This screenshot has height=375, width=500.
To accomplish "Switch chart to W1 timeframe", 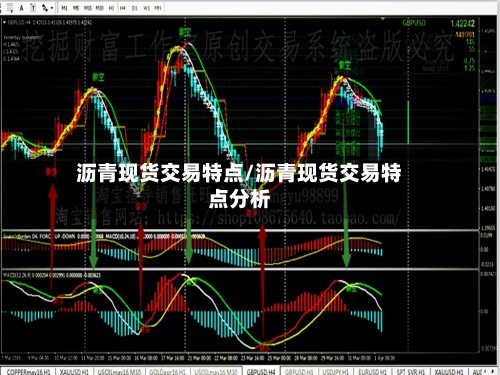I will pos(146,8).
